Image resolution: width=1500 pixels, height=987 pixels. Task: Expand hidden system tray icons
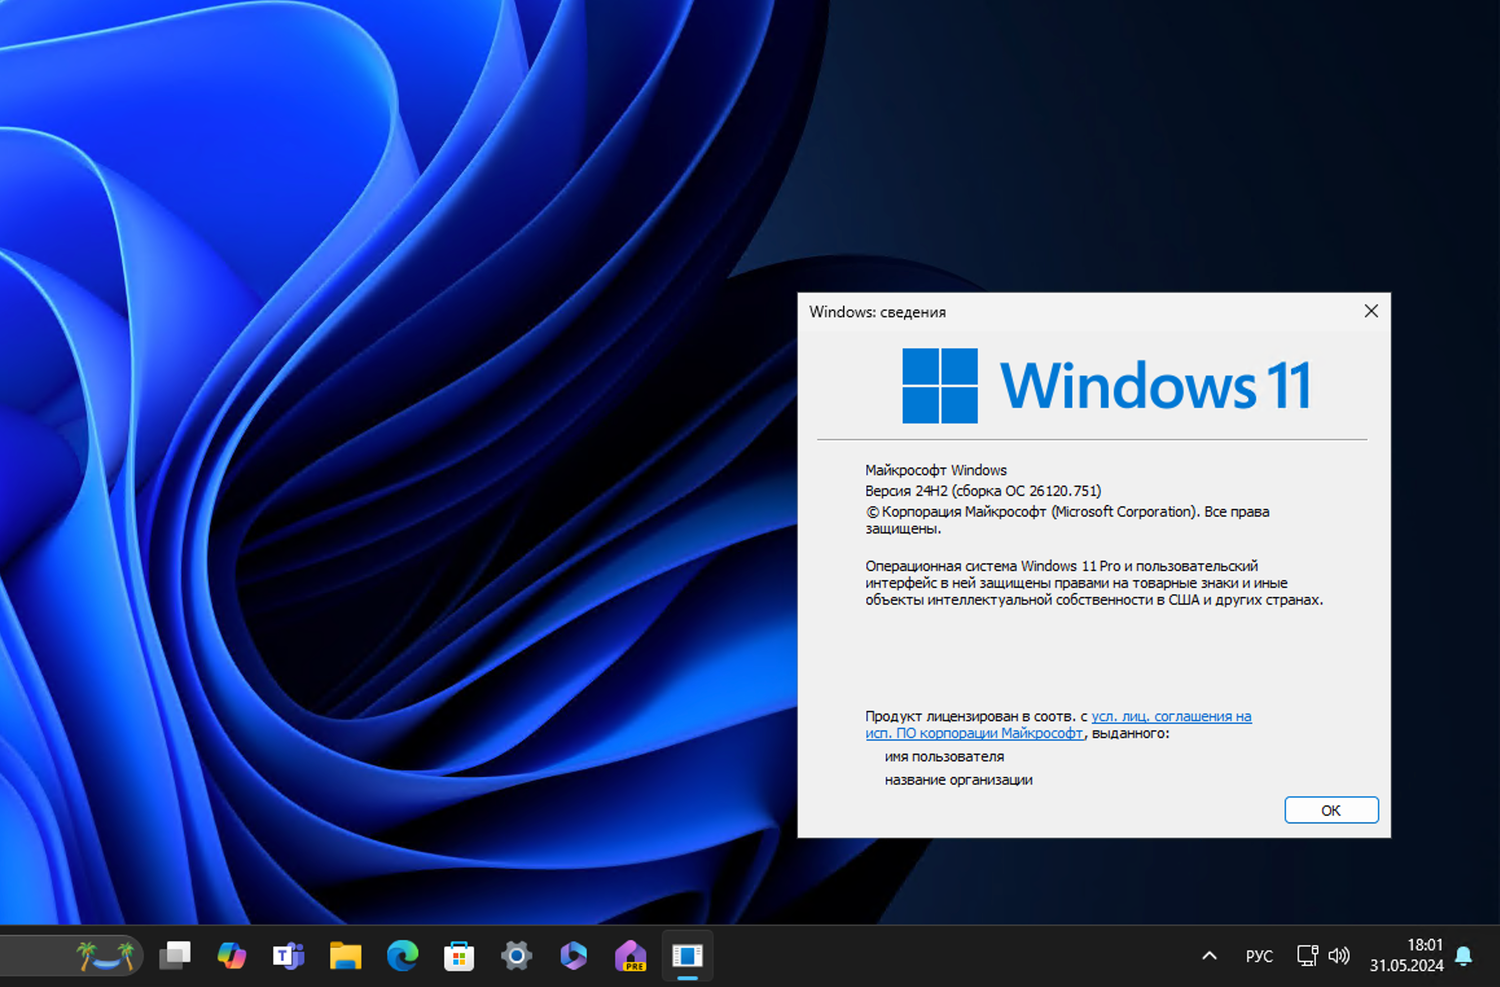click(x=1209, y=956)
